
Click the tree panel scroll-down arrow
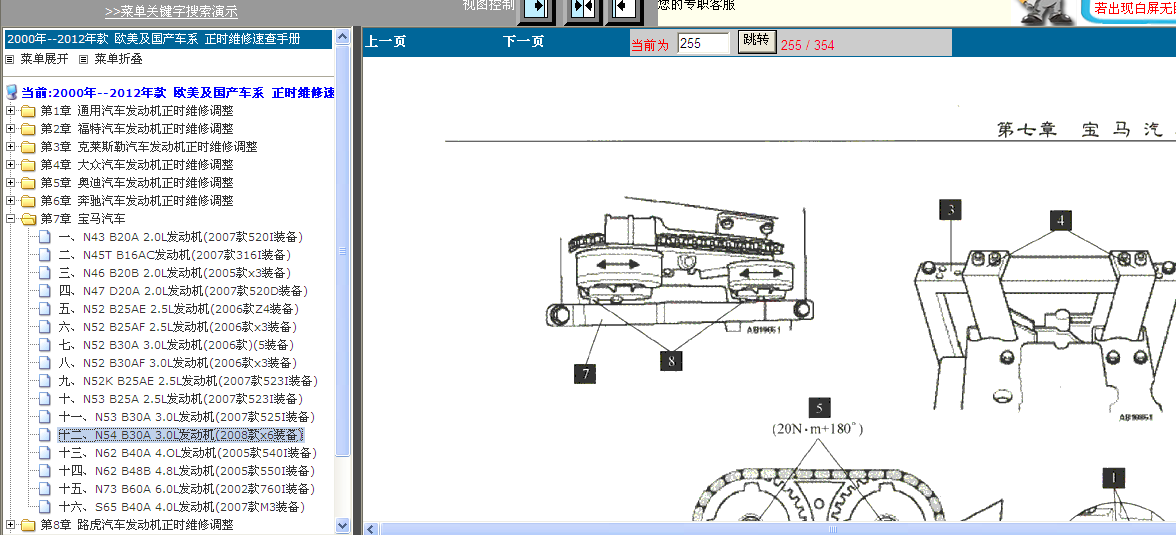click(x=343, y=525)
